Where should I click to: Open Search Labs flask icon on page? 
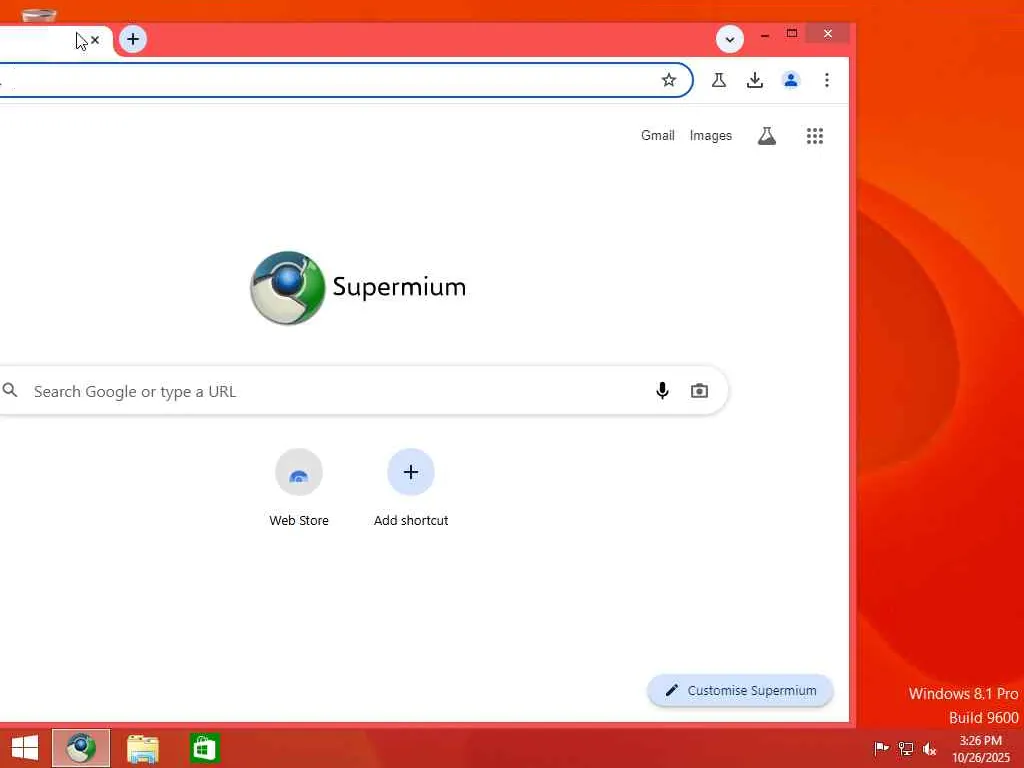click(767, 136)
